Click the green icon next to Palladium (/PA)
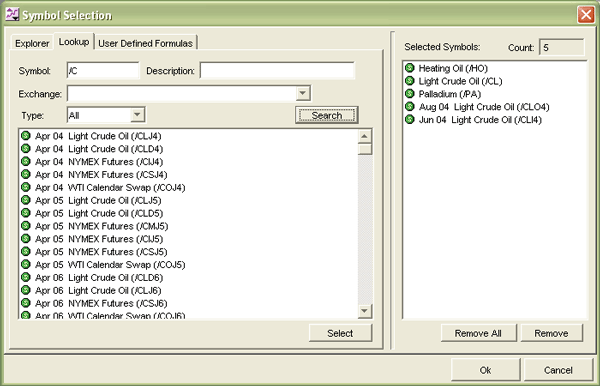This screenshot has width=600, height=386. 409,94
